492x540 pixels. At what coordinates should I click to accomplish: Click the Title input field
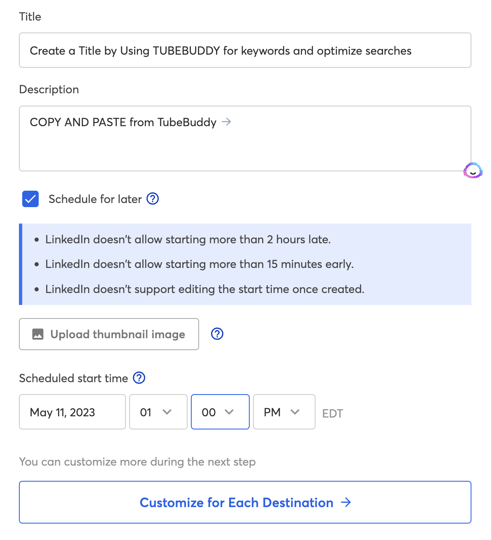point(245,50)
